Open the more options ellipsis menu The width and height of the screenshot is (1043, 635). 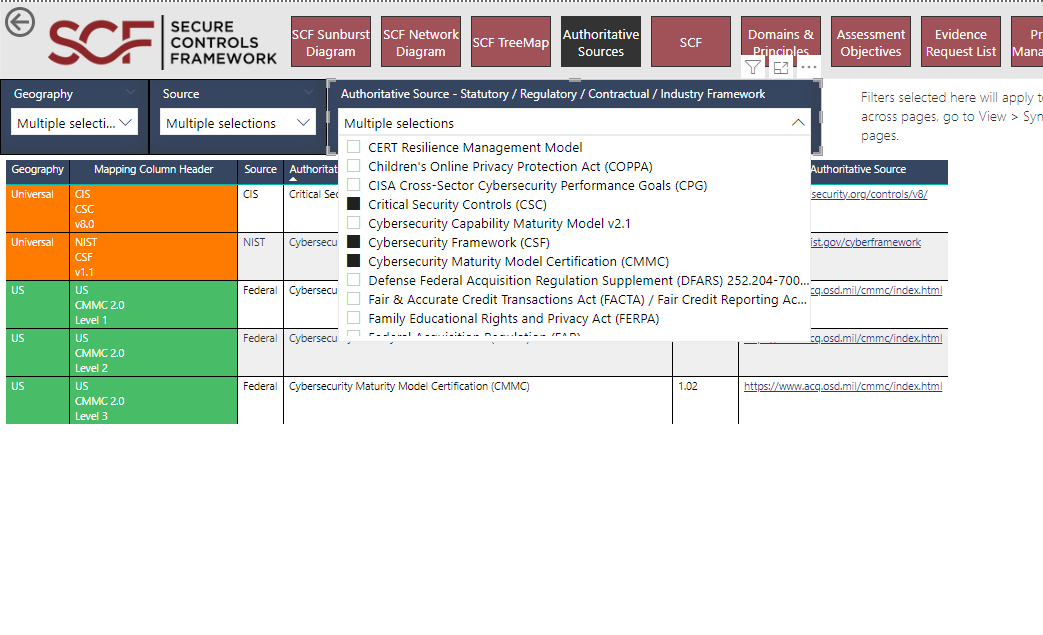click(x=808, y=66)
